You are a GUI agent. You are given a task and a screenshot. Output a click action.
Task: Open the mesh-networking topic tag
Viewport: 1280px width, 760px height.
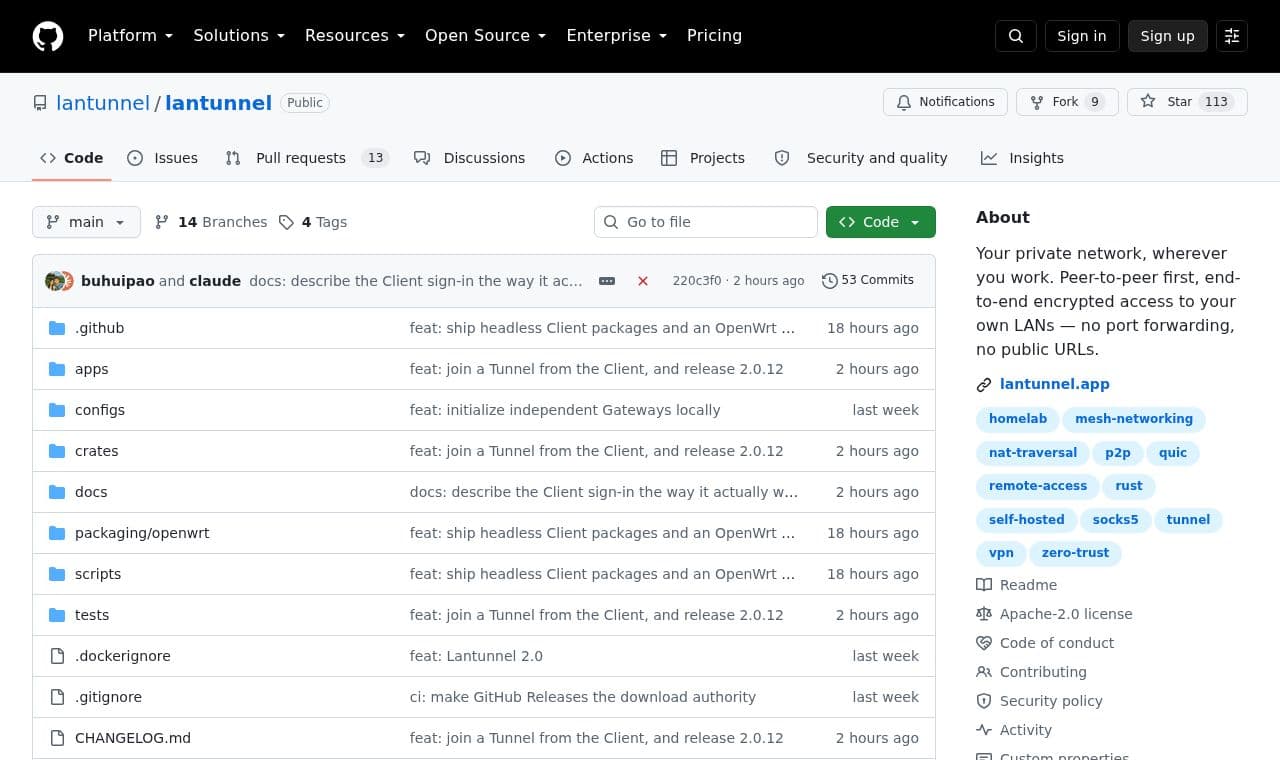tap(1134, 419)
